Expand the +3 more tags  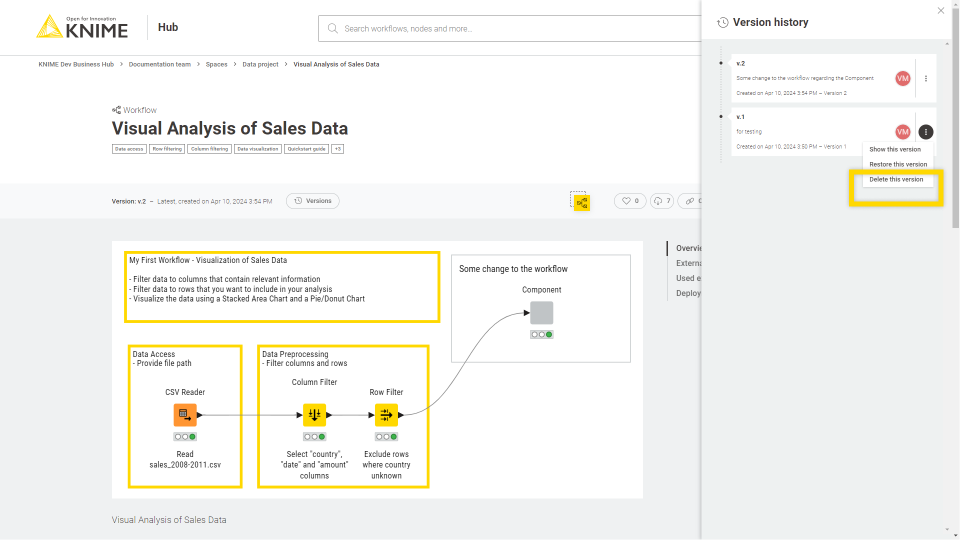(338, 149)
